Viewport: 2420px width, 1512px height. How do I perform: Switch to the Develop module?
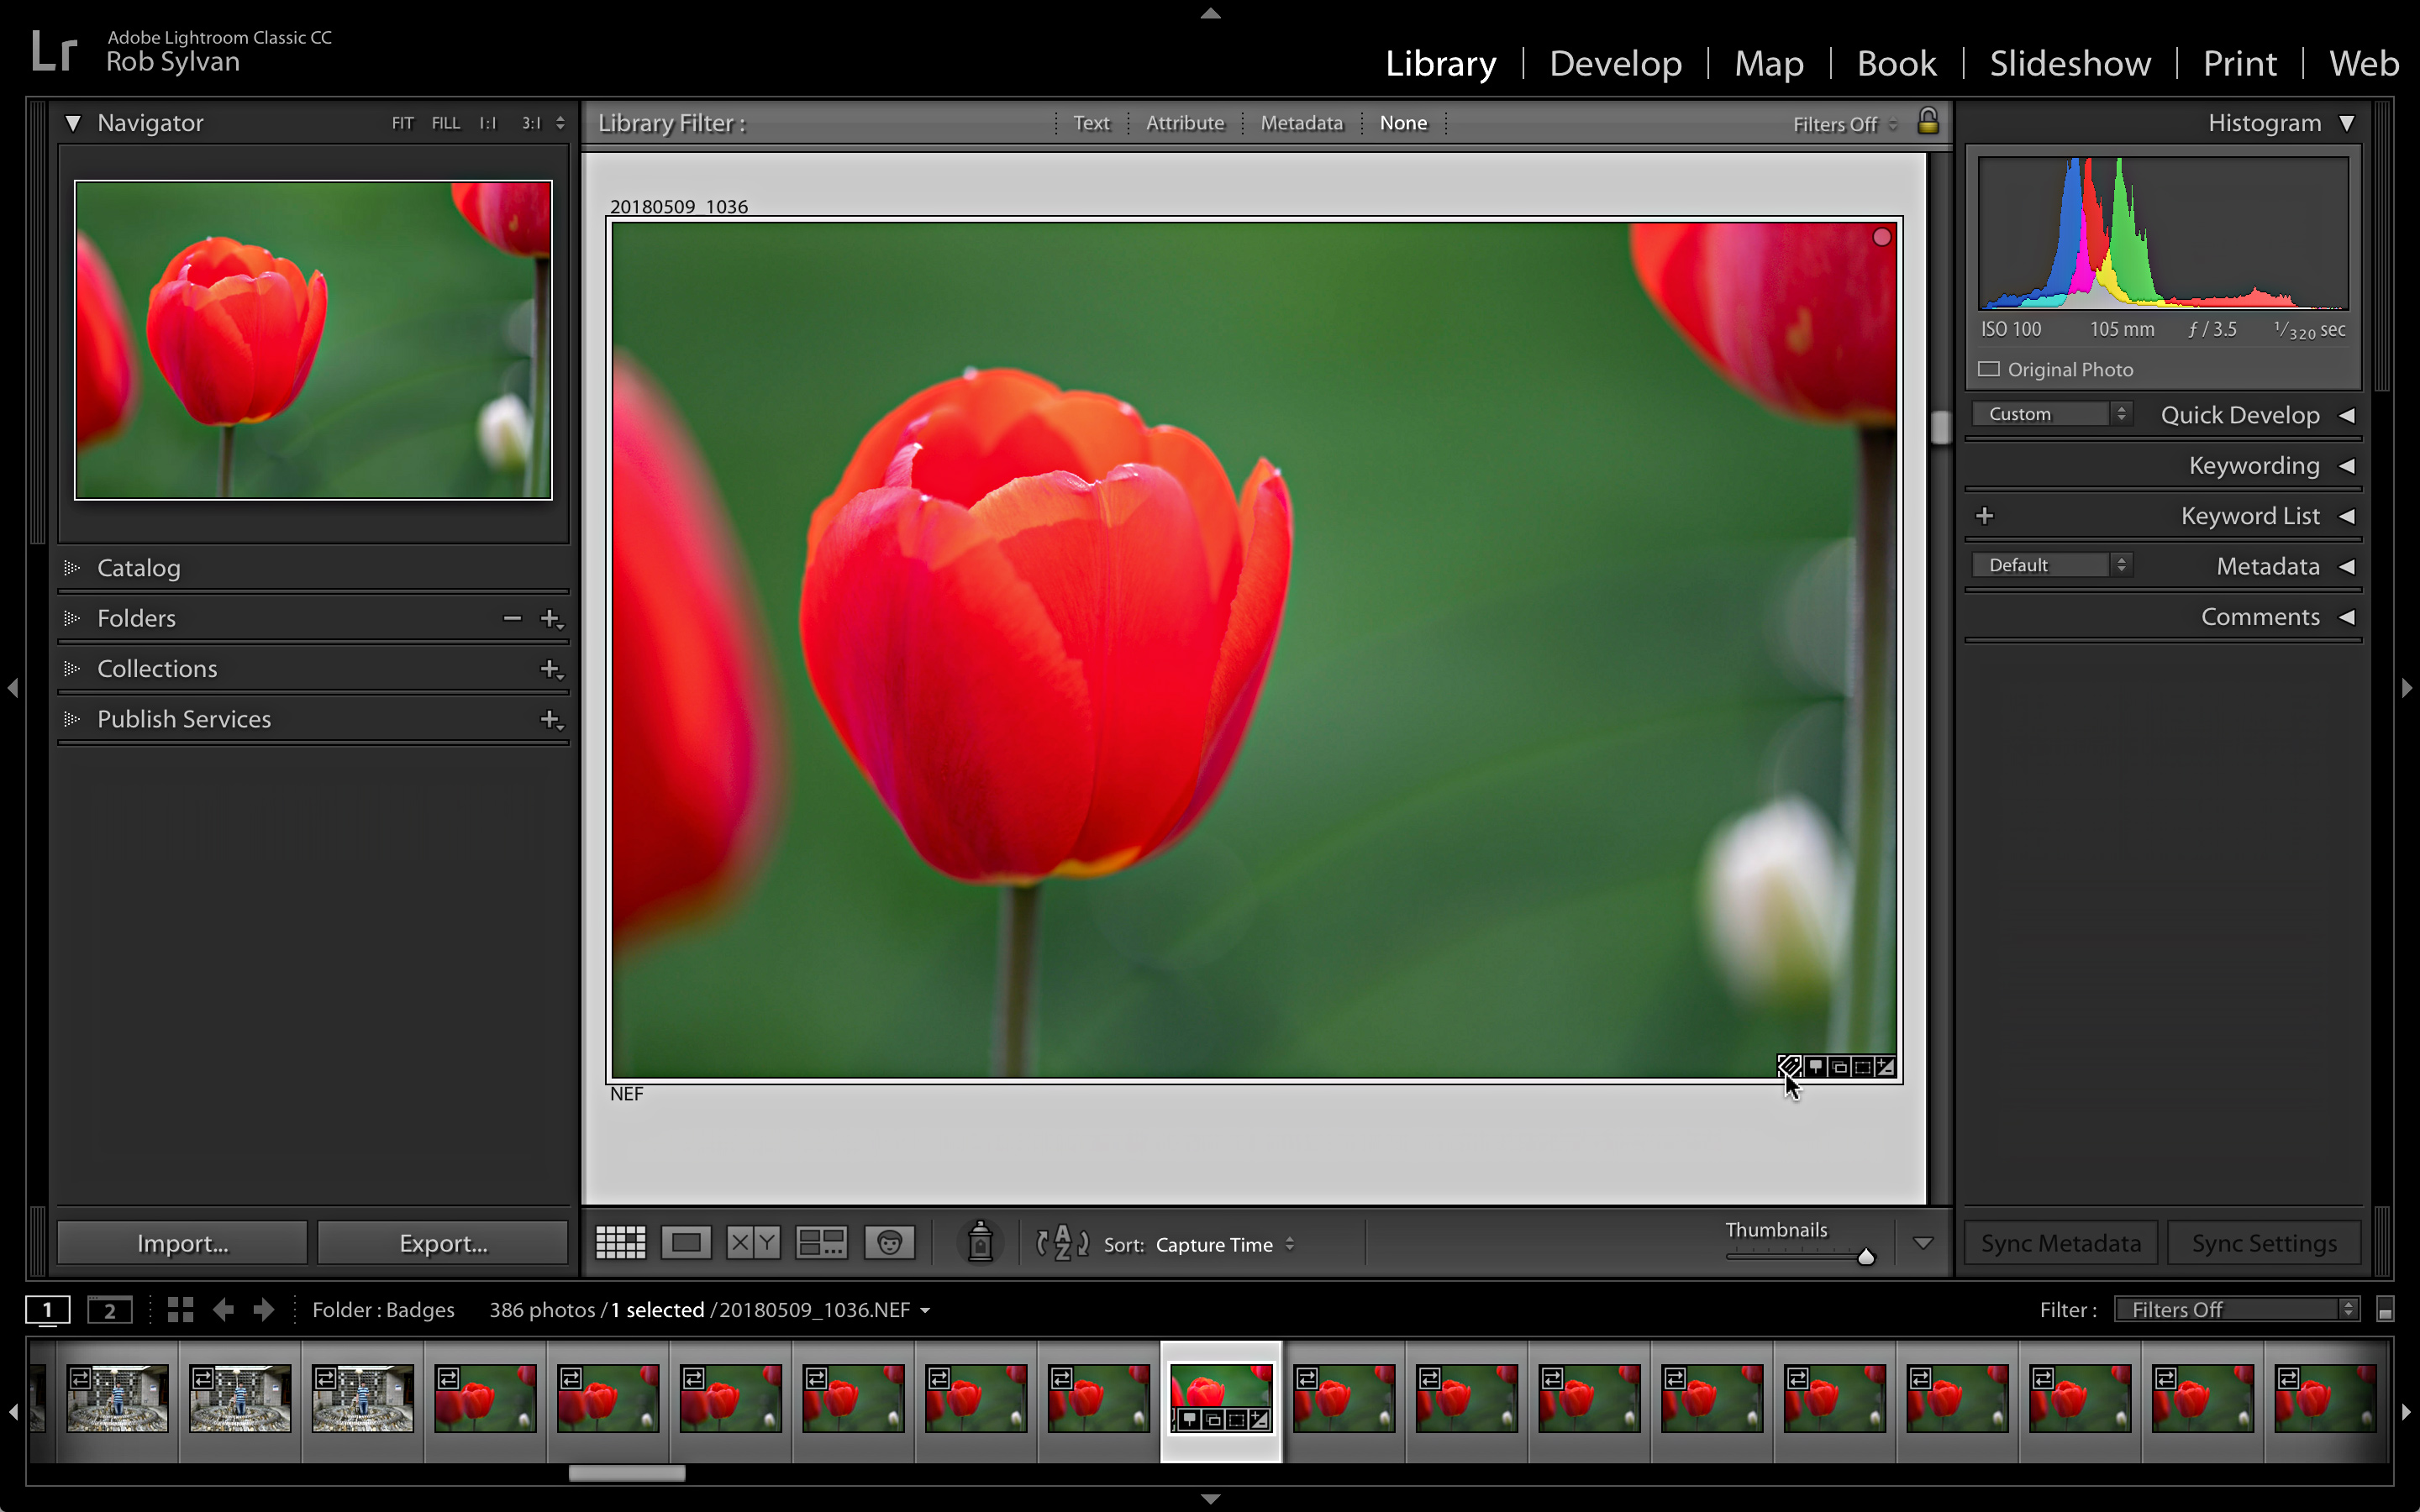pos(1616,63)
